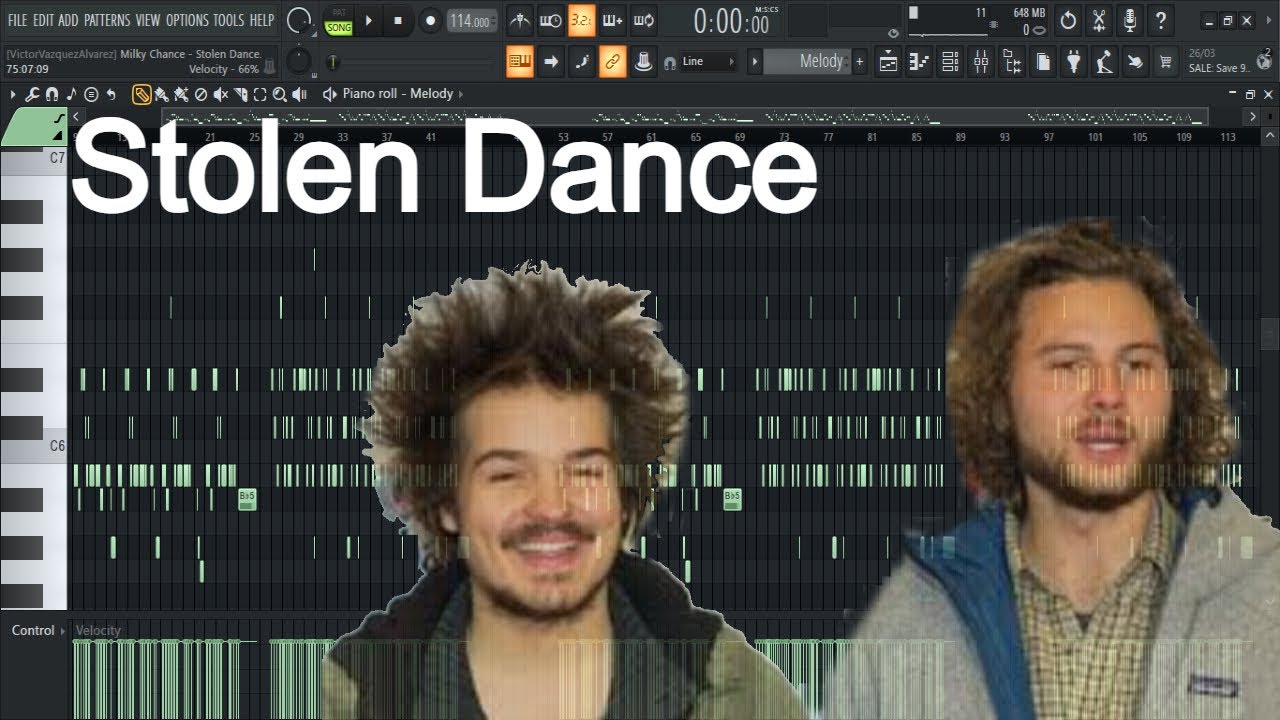Viewport: 1280px width, 720px height.
Task: Select the Mute tool in piano roll
Action: coord(221,94)
